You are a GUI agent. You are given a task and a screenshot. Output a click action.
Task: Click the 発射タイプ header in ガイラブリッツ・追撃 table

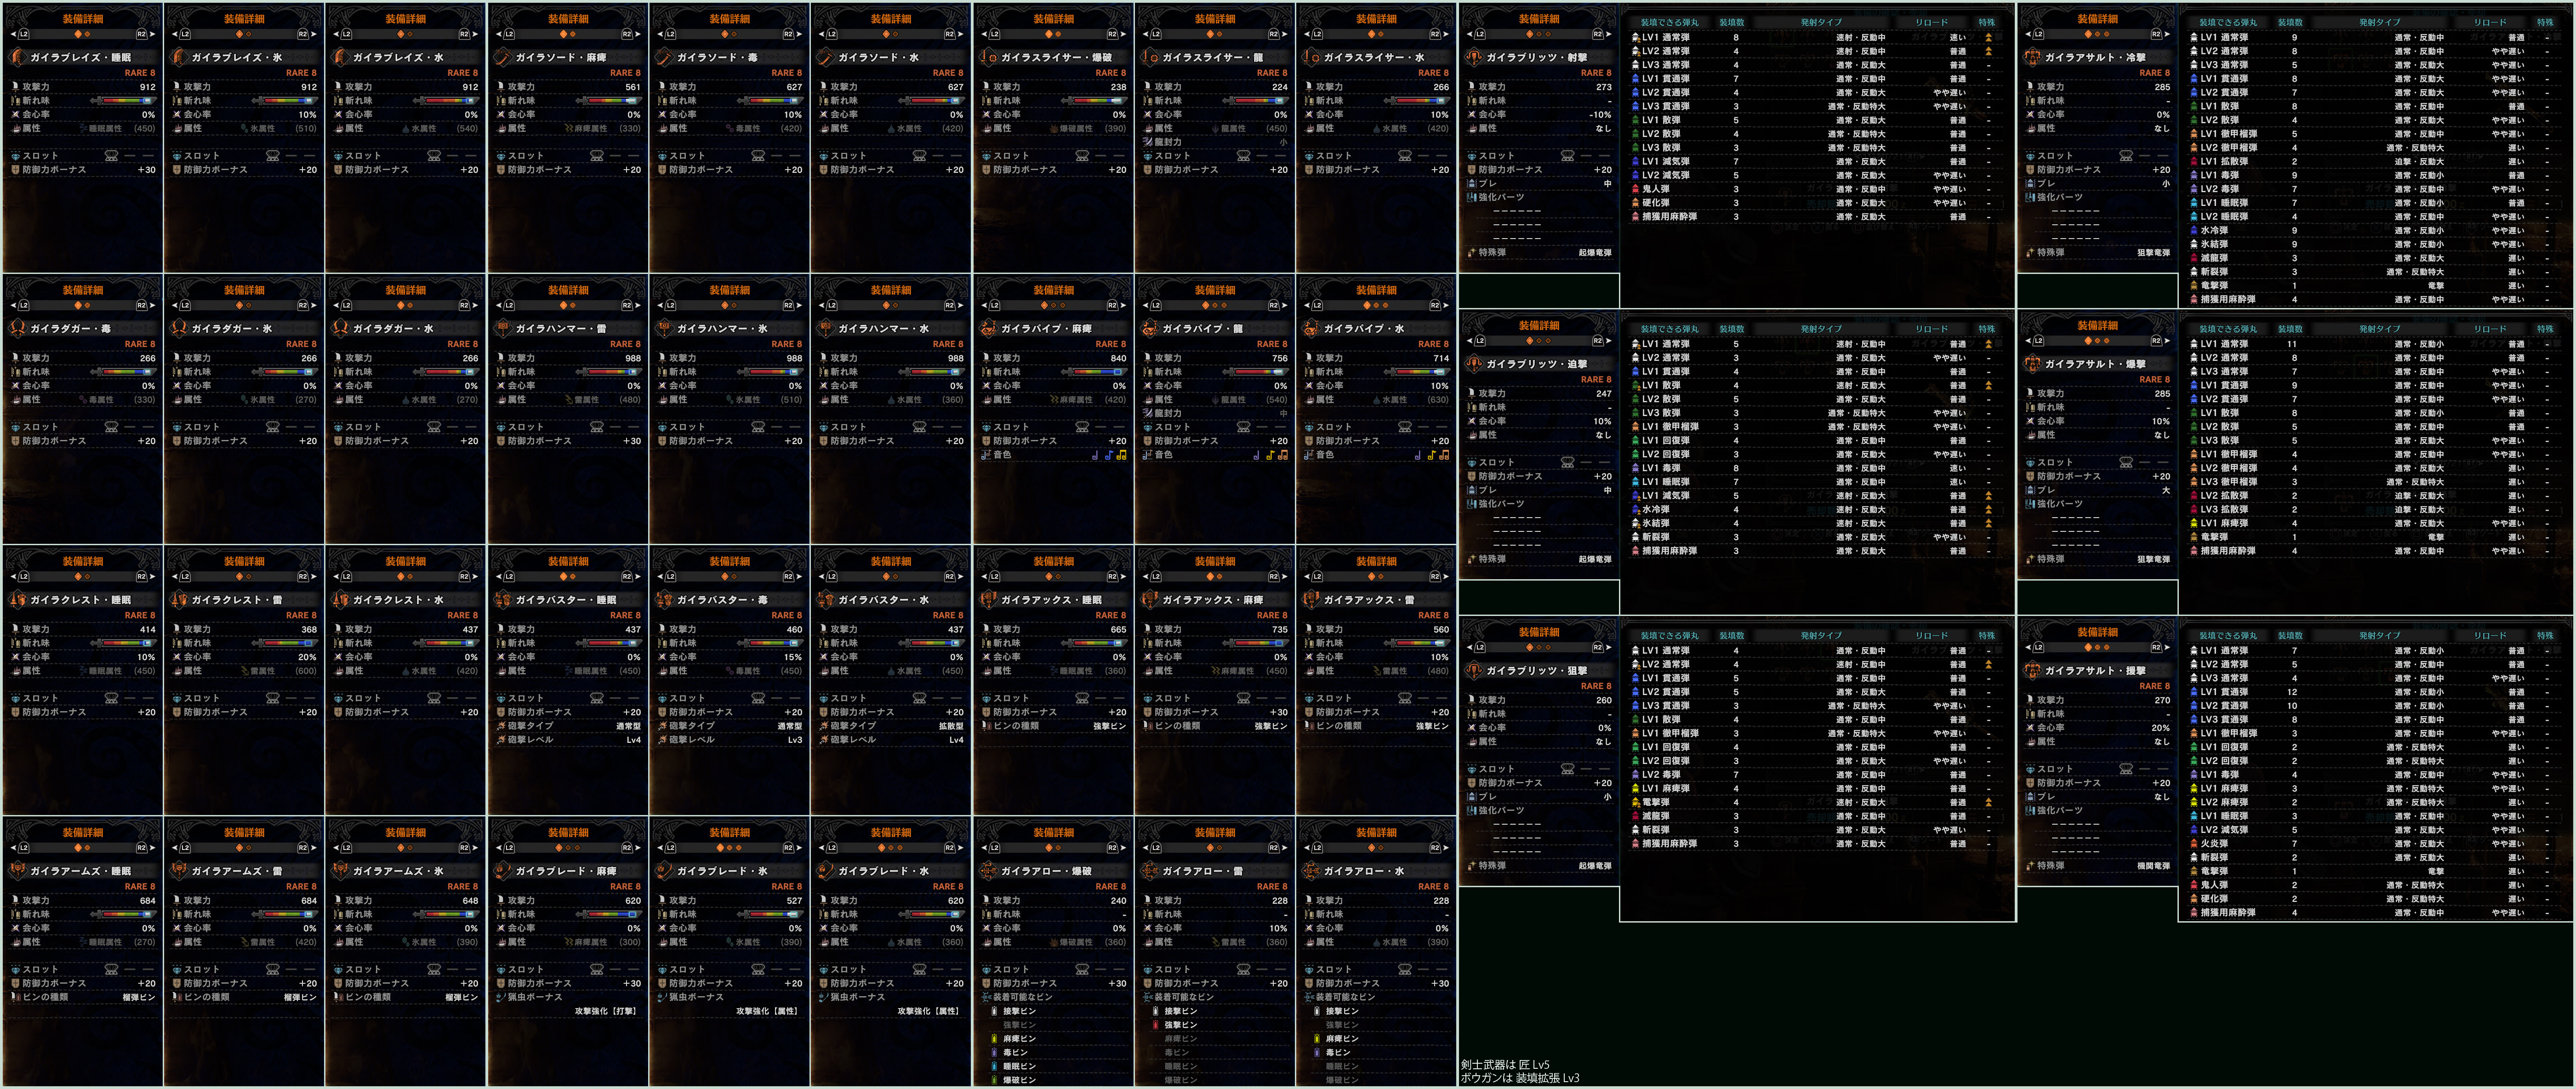click(x=1821, y=329)
